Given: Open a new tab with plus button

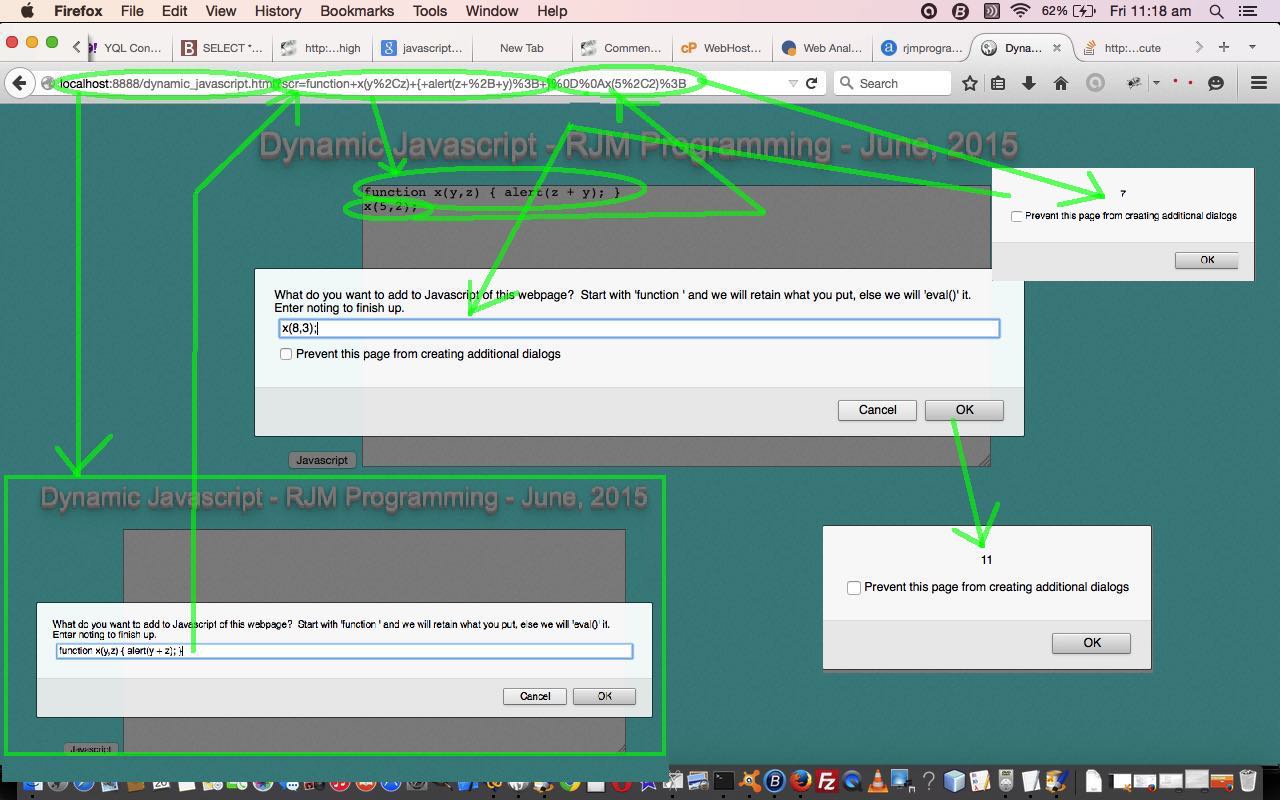Looking at the screenshot, I should click(x=1223, y=47).
